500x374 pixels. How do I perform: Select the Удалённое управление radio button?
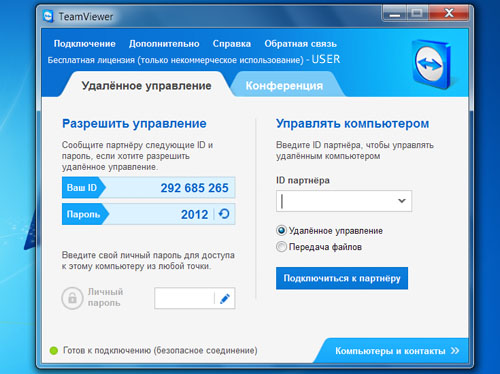(x=281, y=230)
